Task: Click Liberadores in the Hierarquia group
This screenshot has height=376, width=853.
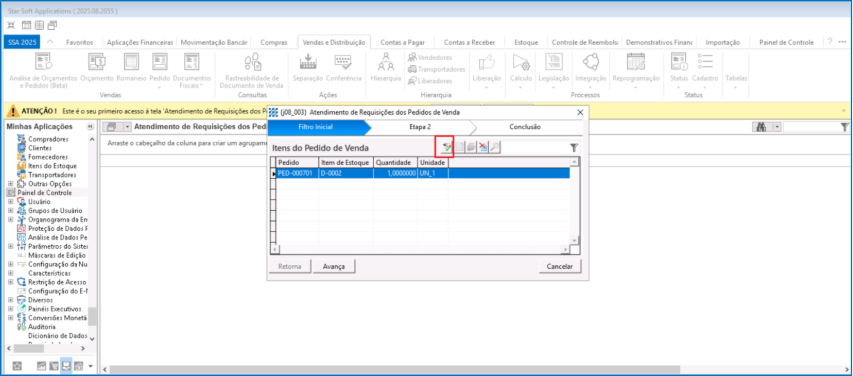Action: (430, 81)
